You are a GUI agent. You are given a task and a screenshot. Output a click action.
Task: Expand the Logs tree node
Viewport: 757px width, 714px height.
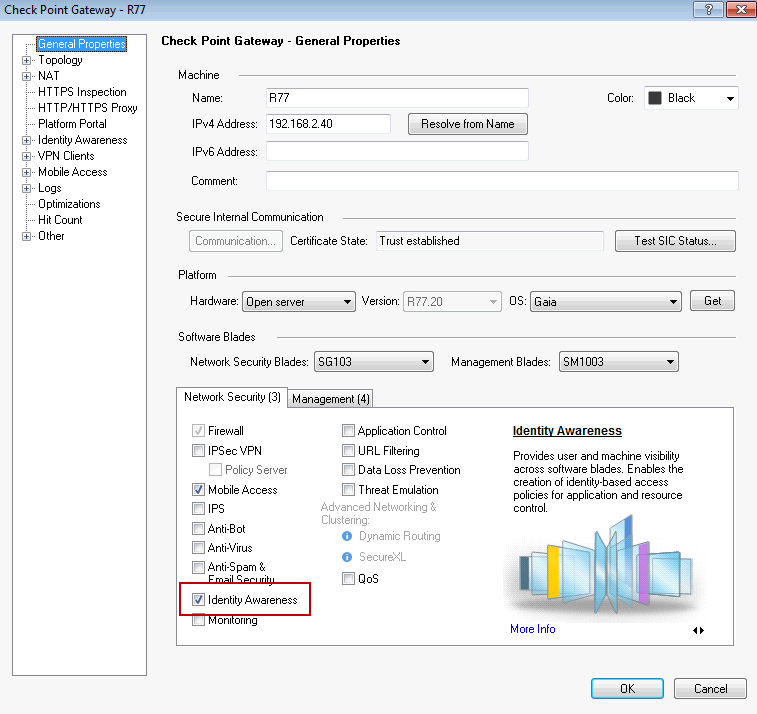click(26, 188)
